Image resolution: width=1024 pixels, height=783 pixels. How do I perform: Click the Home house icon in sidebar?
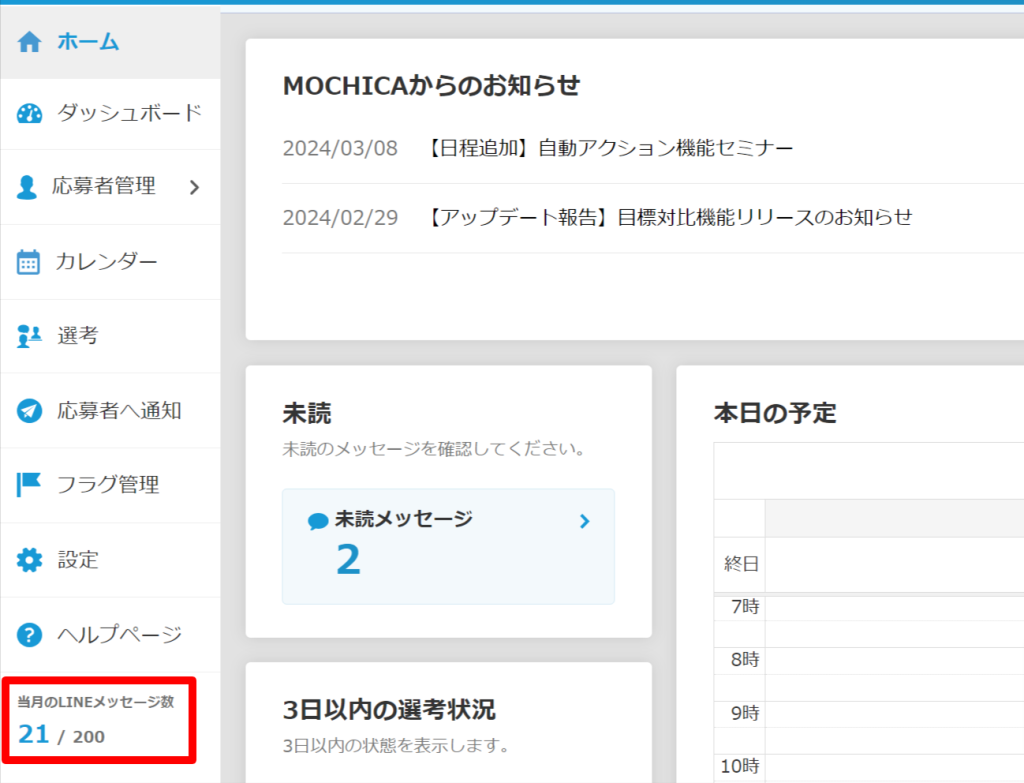pos(30,42)
